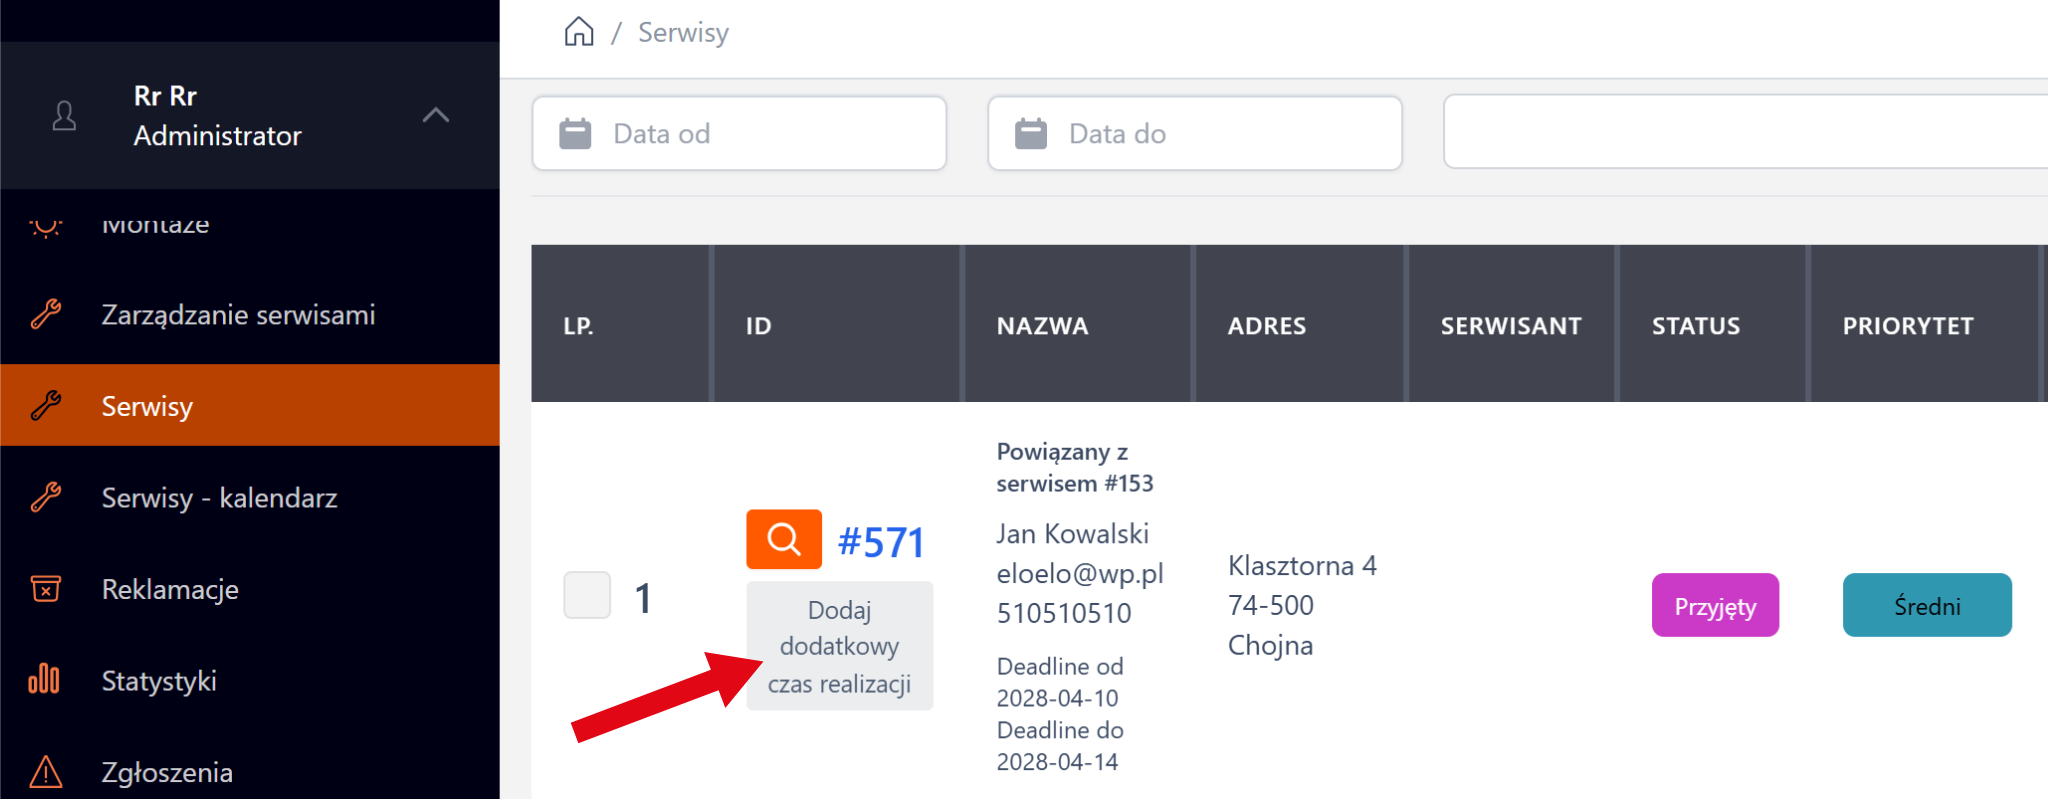Click Dodaj dodatkowy czas realizacji button

pos(839,647)
